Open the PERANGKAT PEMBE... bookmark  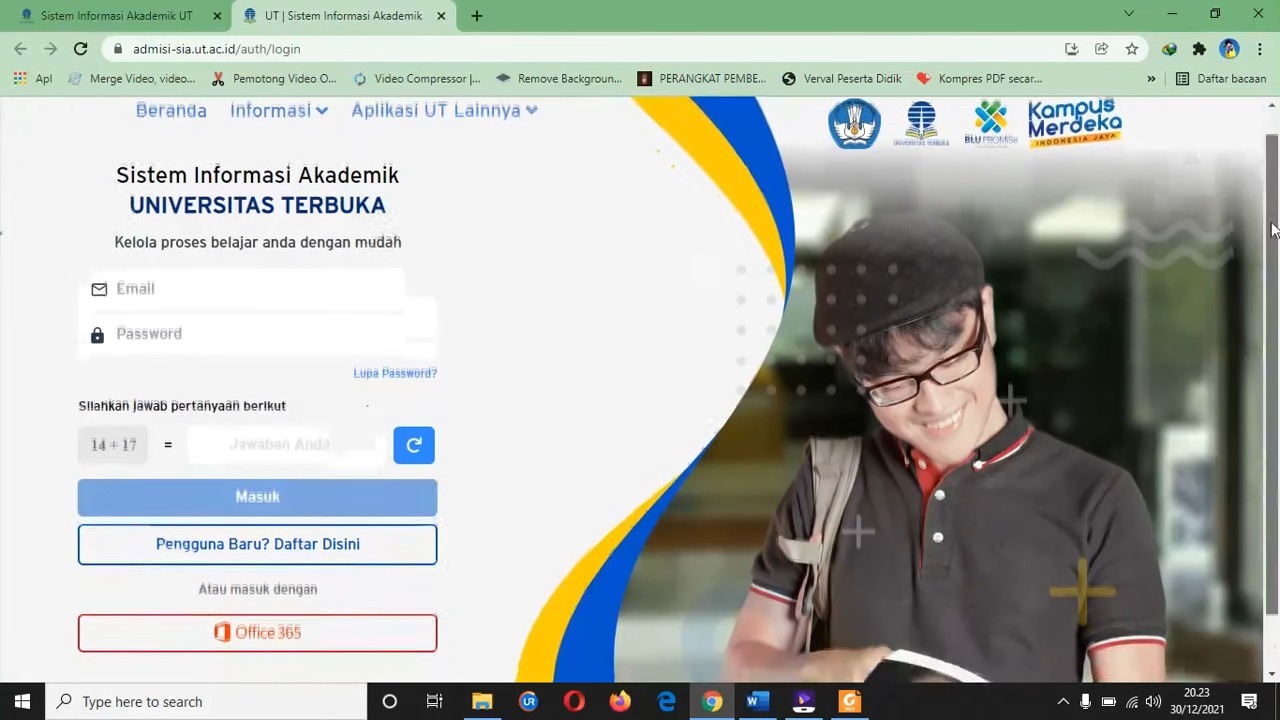[702, 78]
